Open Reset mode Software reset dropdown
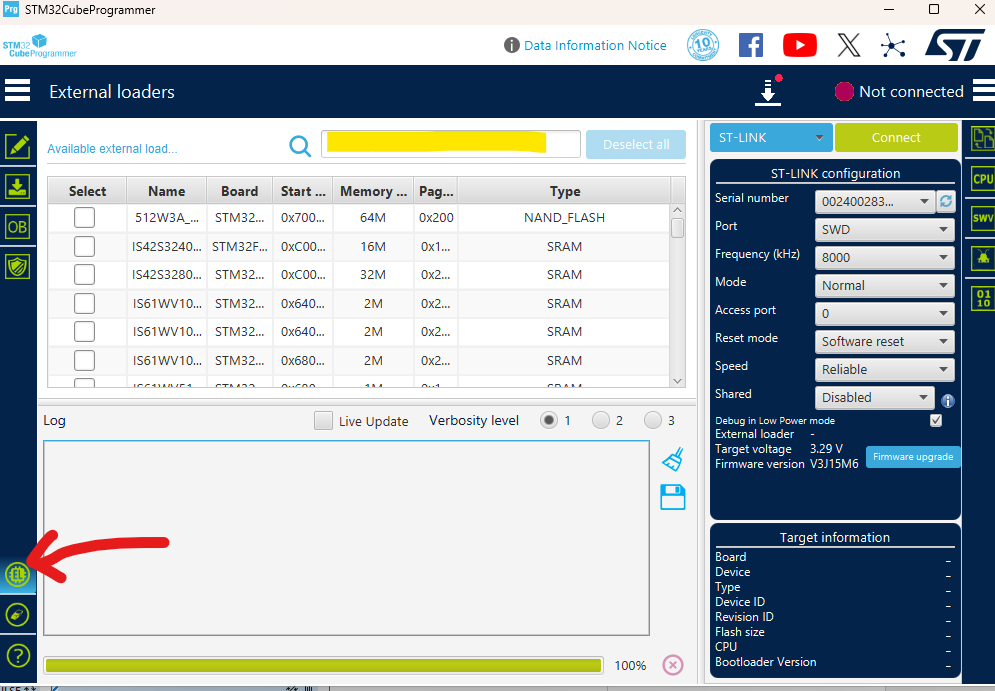This screenshot has width=995, height=691. (884, 341)
